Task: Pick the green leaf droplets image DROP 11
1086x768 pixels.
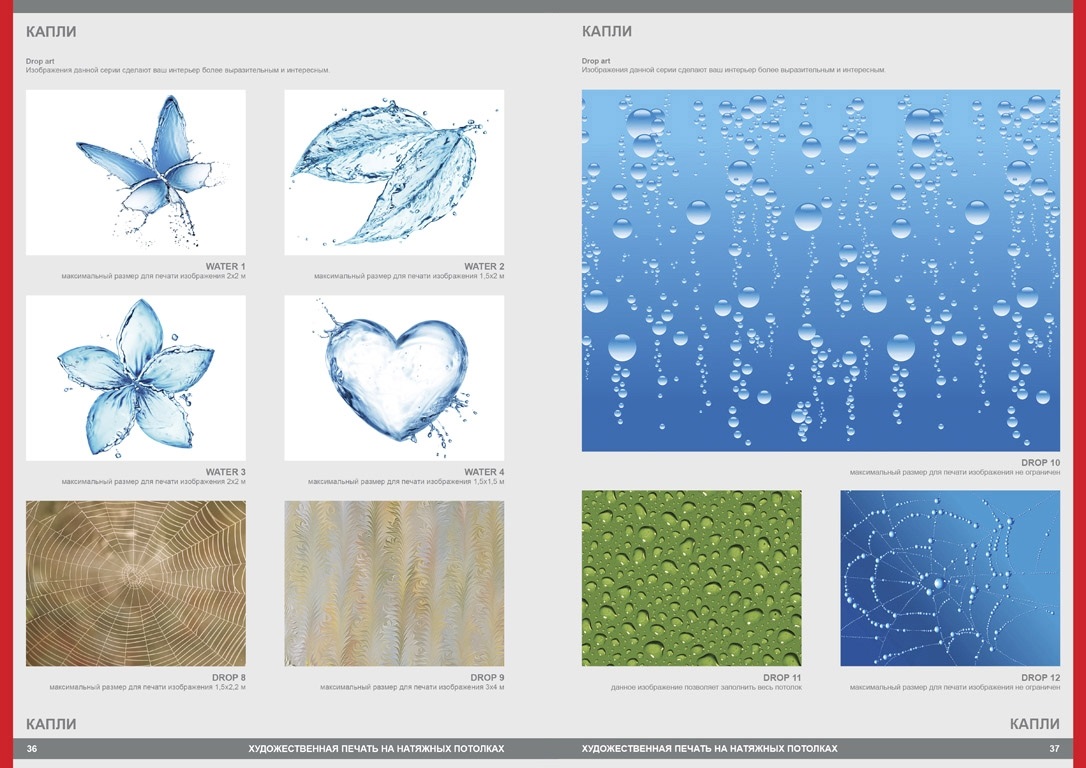Action: (691, 578)
